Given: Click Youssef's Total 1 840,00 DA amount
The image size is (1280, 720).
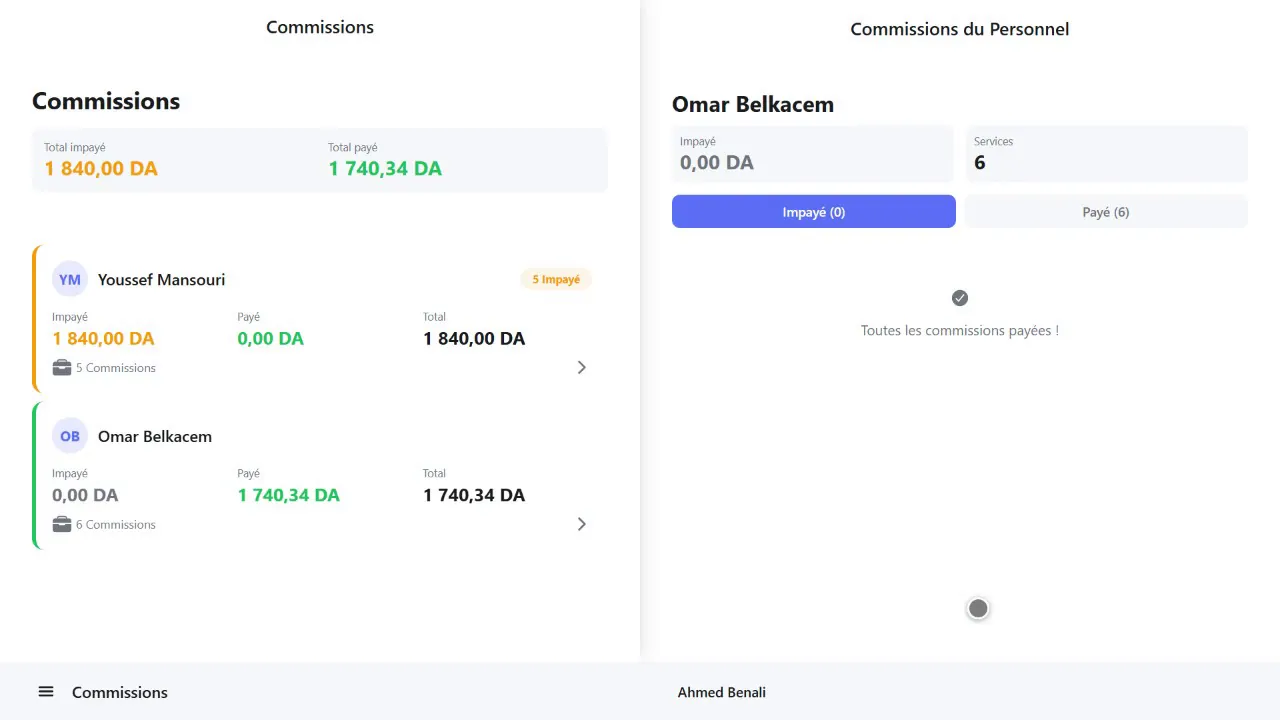Looking at the screenshot, I should click(x=474, y=339).
